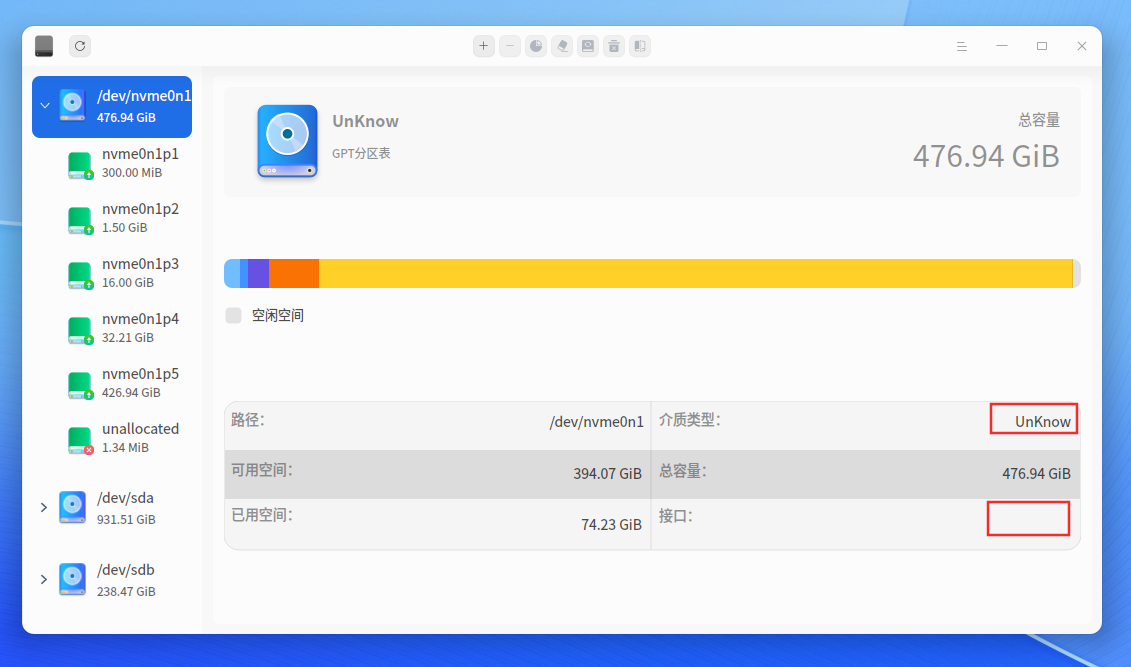Select the unallocated 1.34 MiB entry

coord(112,438)
